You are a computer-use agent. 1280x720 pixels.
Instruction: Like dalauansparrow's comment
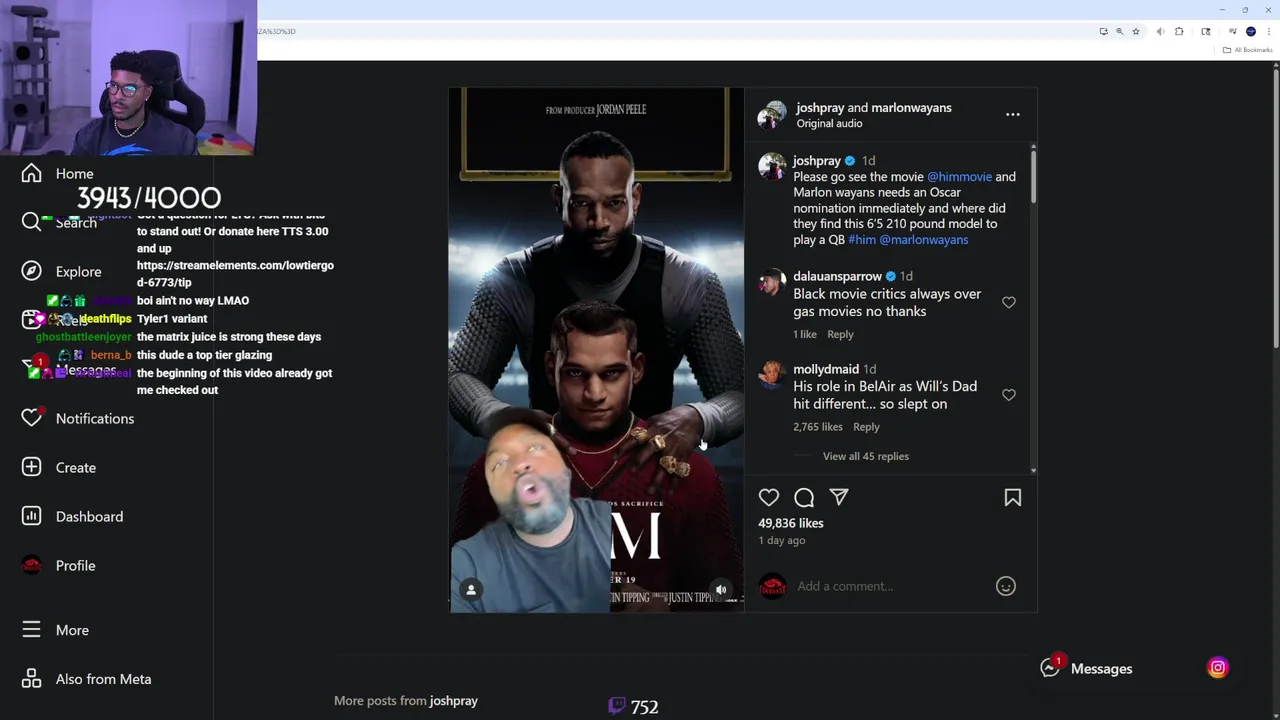click(x=1009, y=302)
